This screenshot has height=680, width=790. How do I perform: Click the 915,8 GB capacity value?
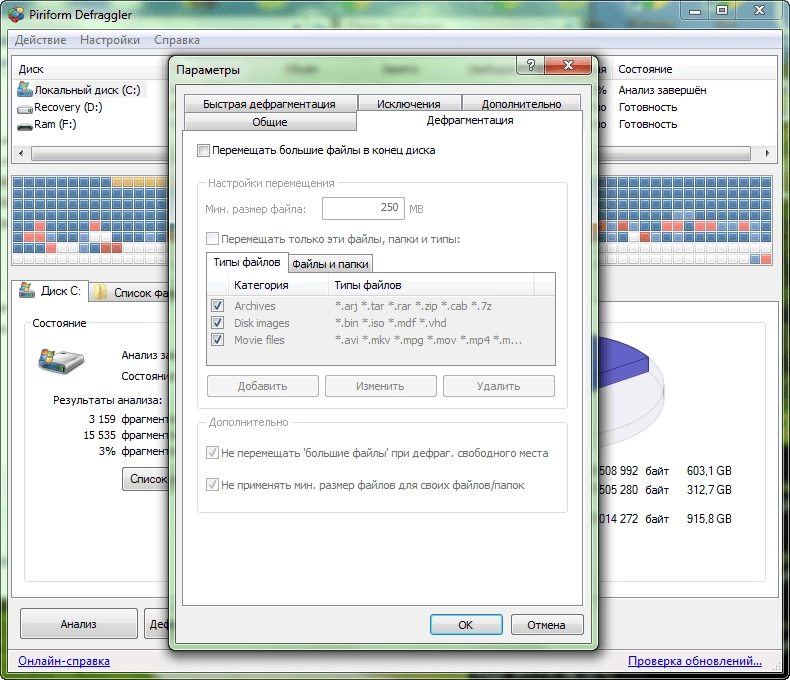709,518
